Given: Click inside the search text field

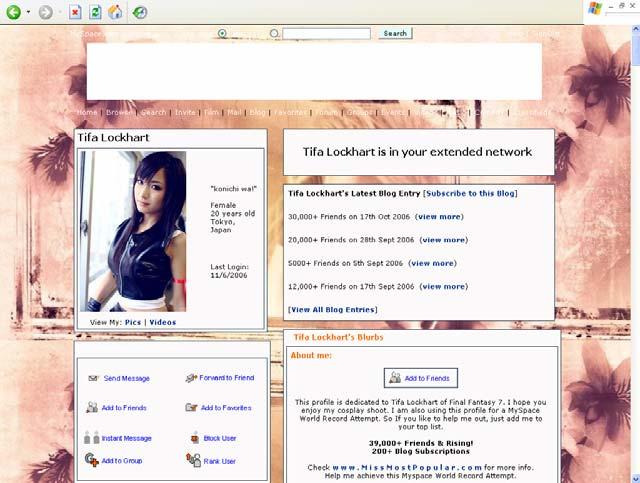Looking at the screenshot, I should (x=326, y=33).
